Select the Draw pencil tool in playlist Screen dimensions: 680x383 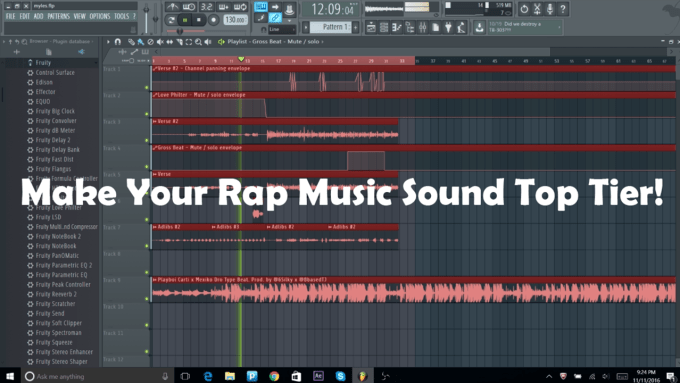pos(131,42)
